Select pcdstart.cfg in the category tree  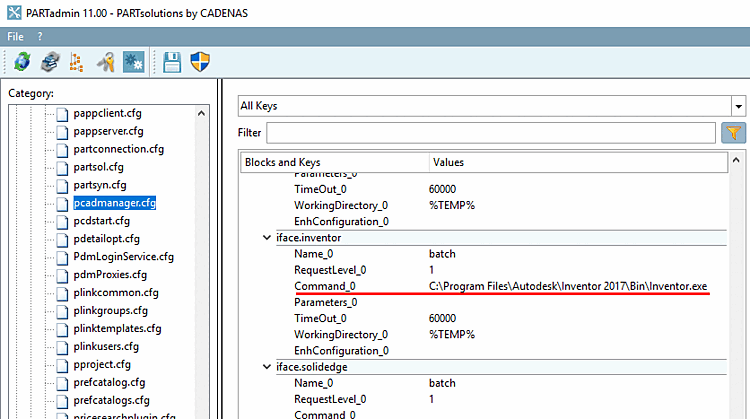[x=102, y=221]
